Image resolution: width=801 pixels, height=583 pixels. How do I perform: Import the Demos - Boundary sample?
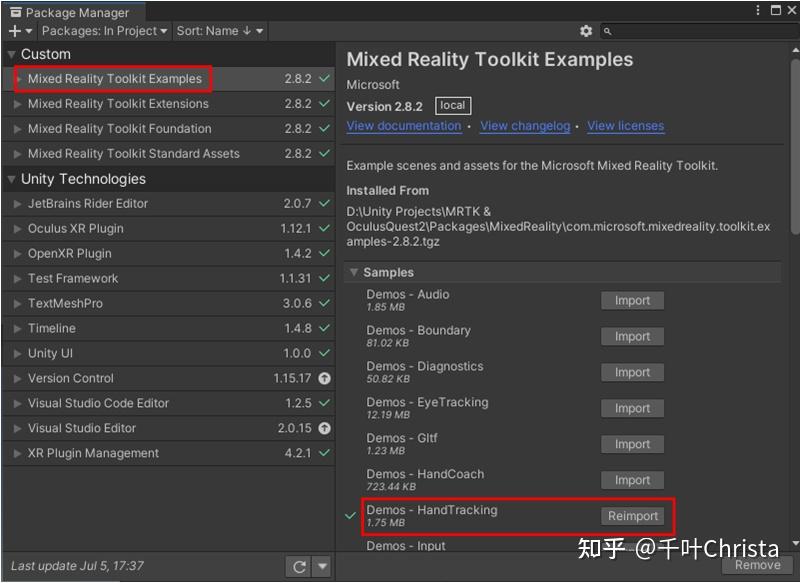coord(632,336)
